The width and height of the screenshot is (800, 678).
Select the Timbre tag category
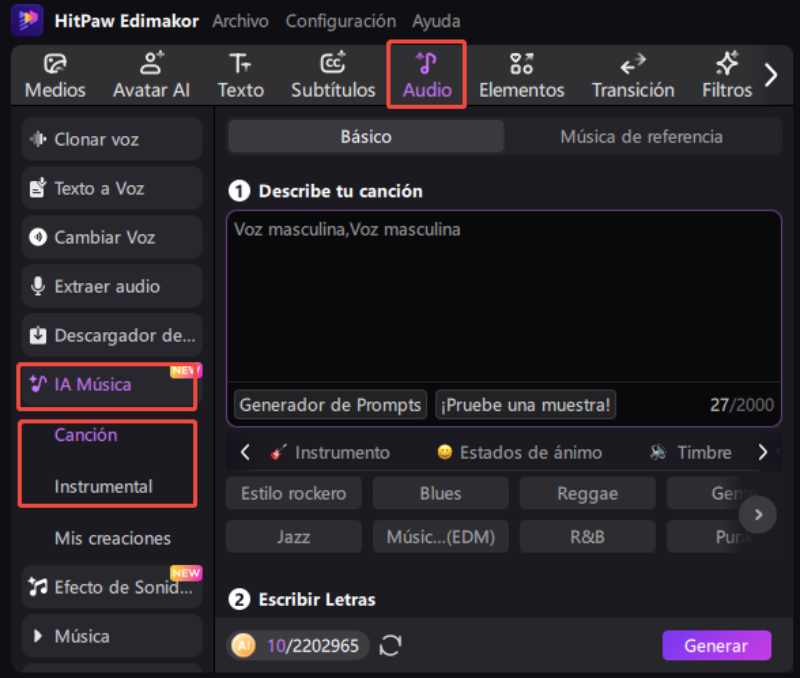click(691, 453)
